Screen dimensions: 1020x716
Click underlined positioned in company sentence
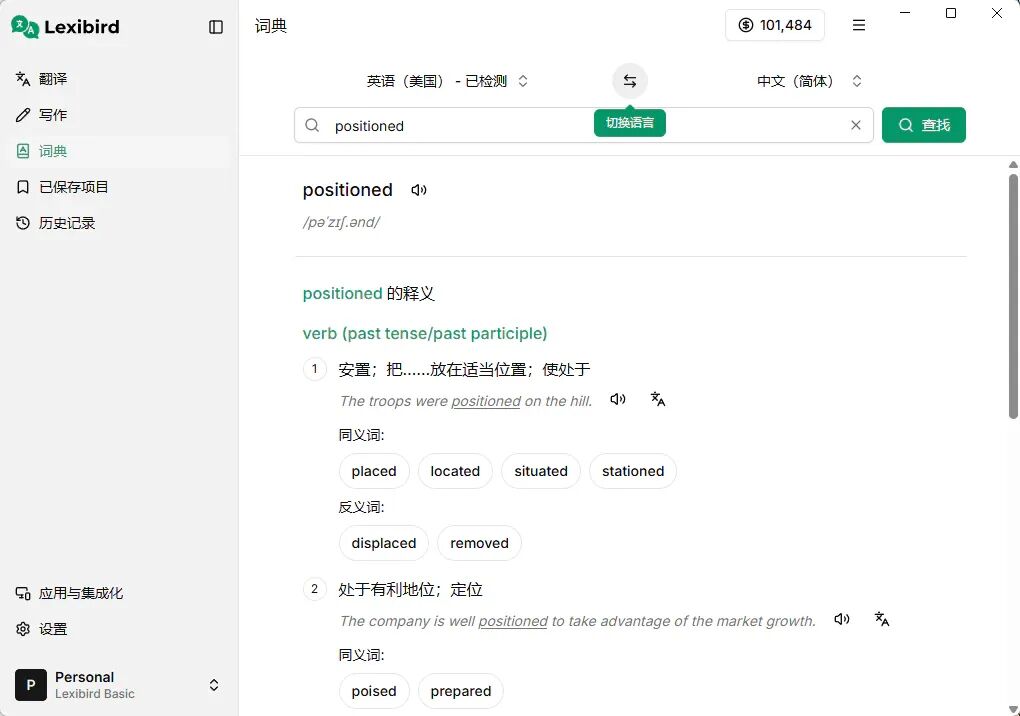(513, 621)
